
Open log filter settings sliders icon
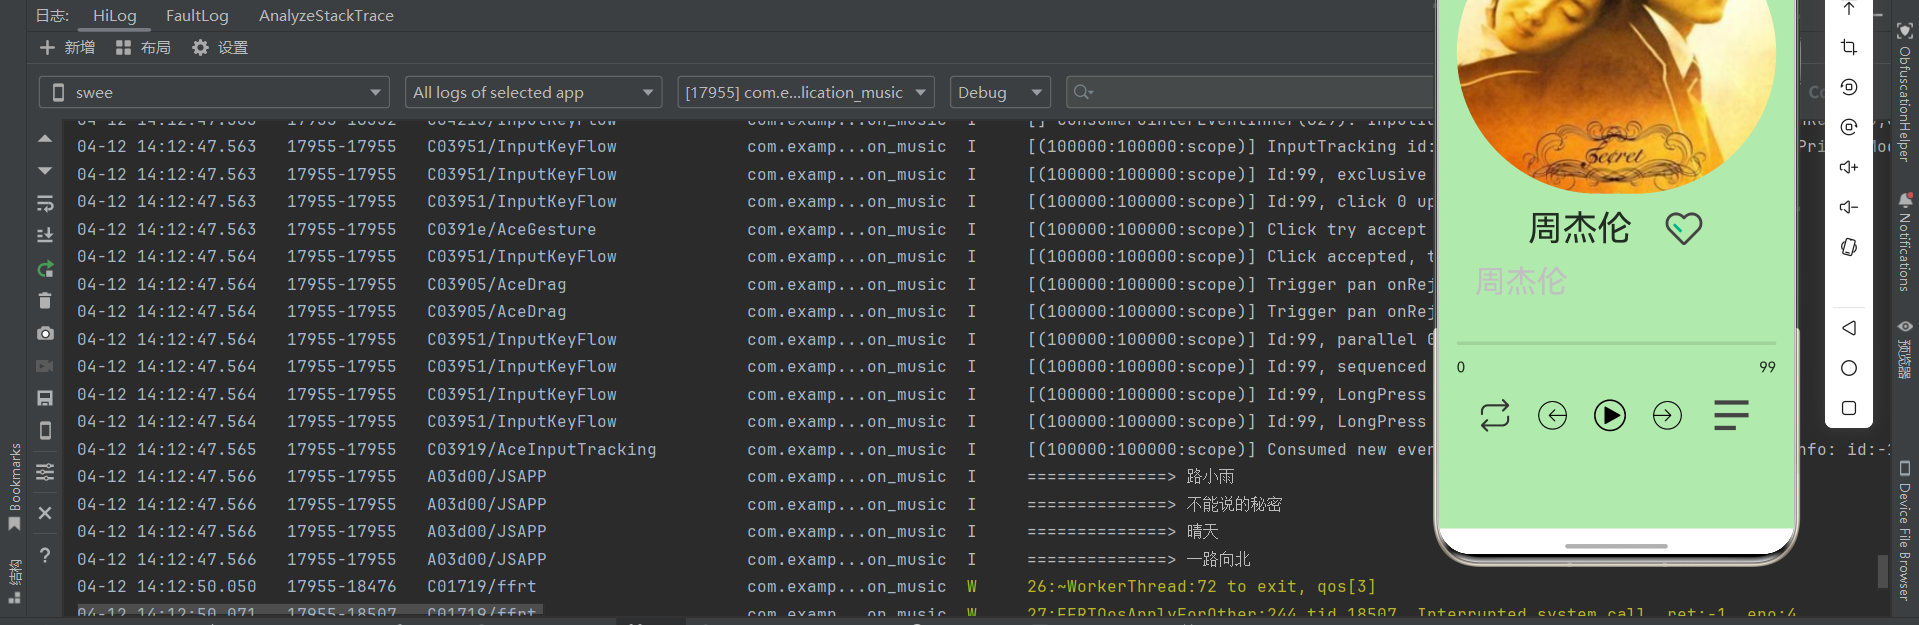click(x=45, y=472)
